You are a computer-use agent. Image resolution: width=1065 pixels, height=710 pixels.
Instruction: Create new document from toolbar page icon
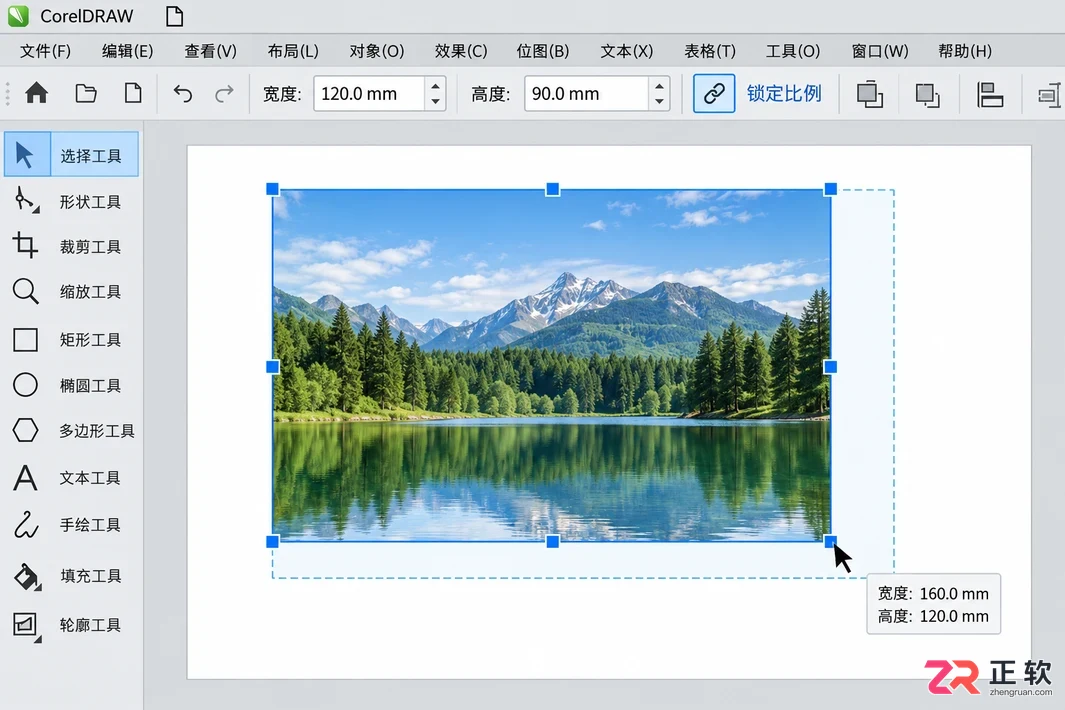[133, 93]
